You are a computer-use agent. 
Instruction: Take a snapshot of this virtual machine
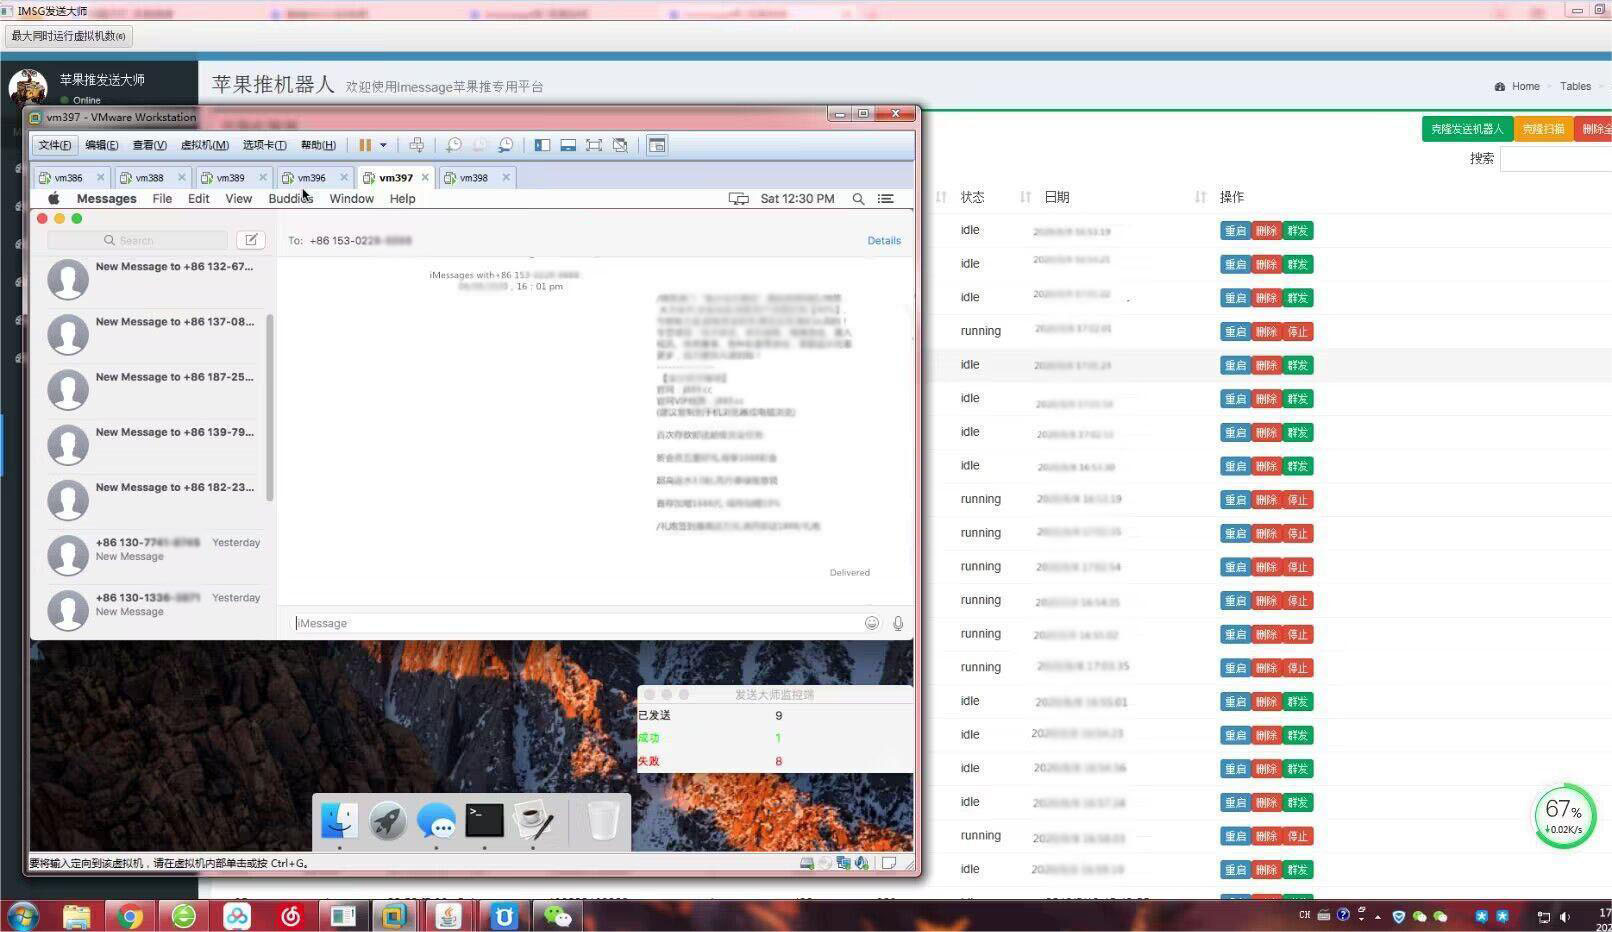(x=454, y=145)
